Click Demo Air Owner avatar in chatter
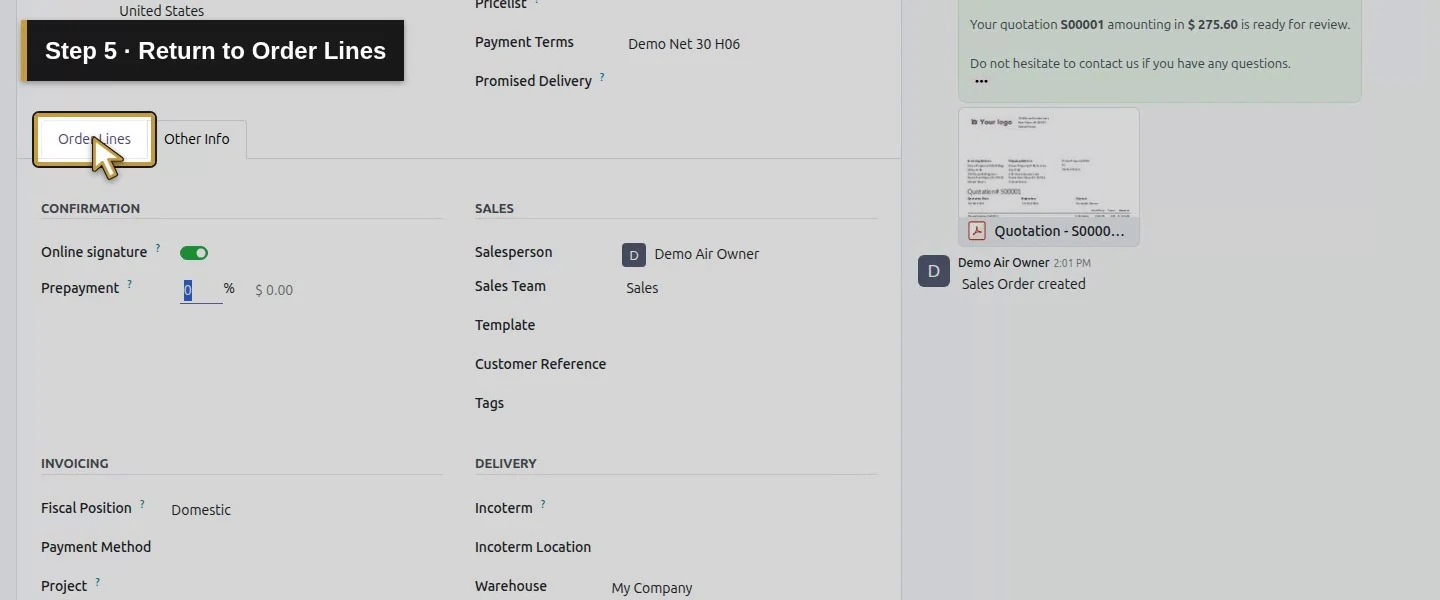 (934, 271)
